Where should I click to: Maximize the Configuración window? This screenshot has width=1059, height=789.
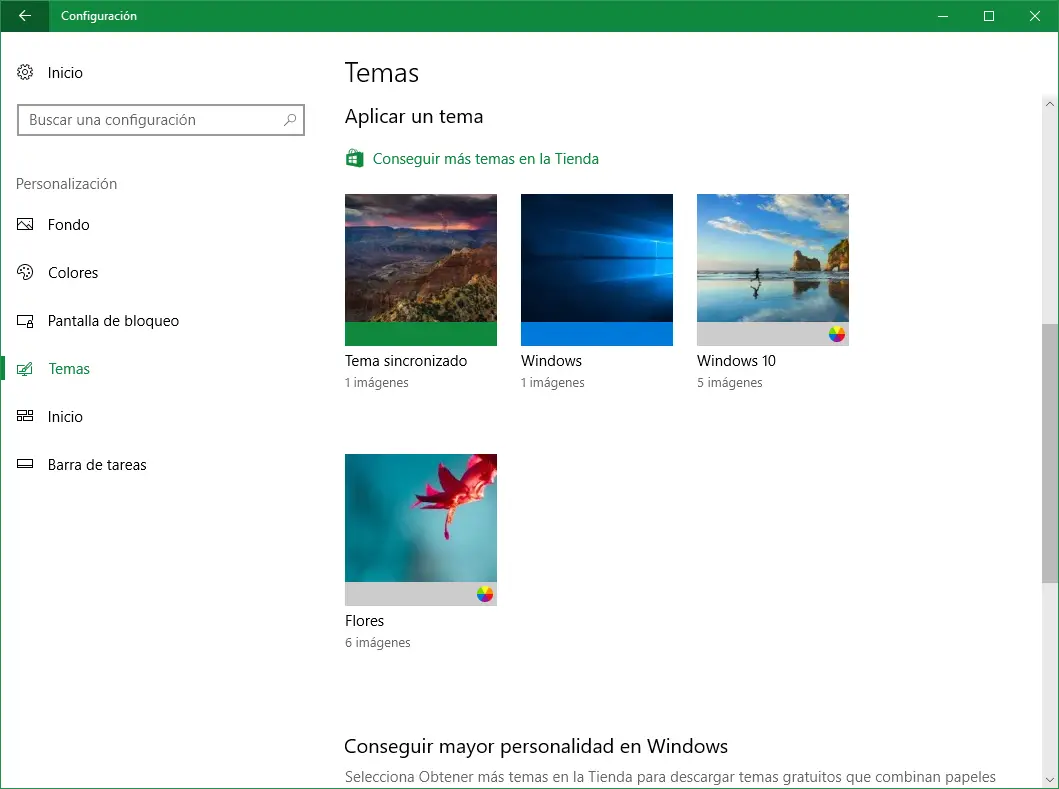tap(989, 16)
